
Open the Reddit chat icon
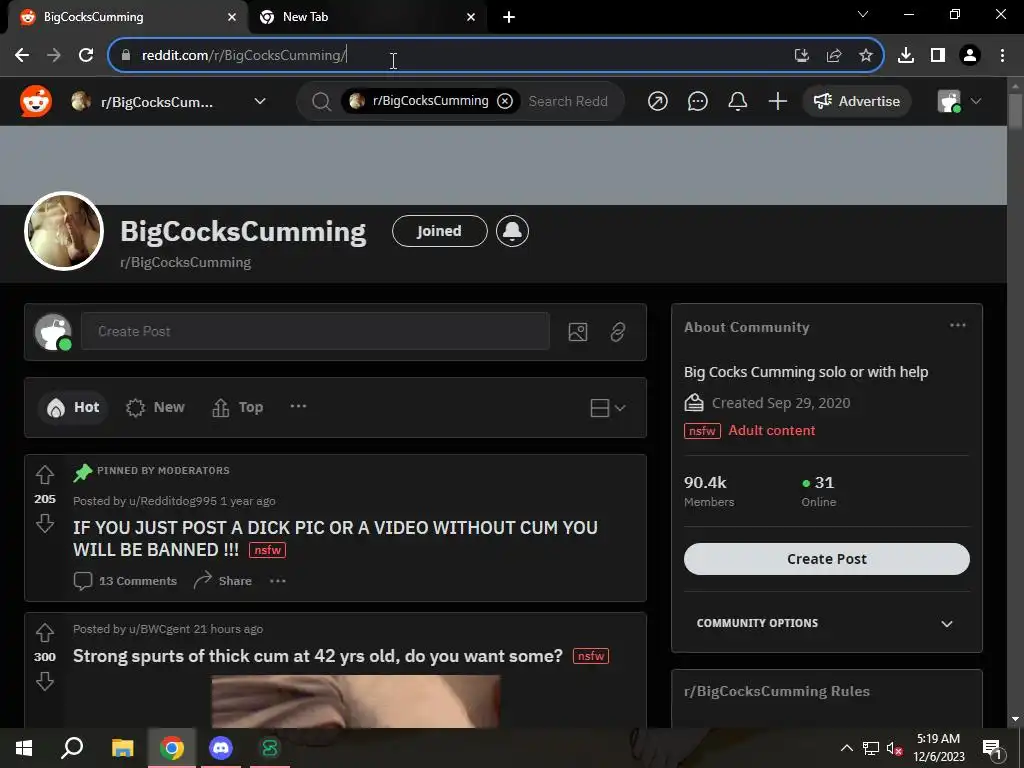click(697, 101)
